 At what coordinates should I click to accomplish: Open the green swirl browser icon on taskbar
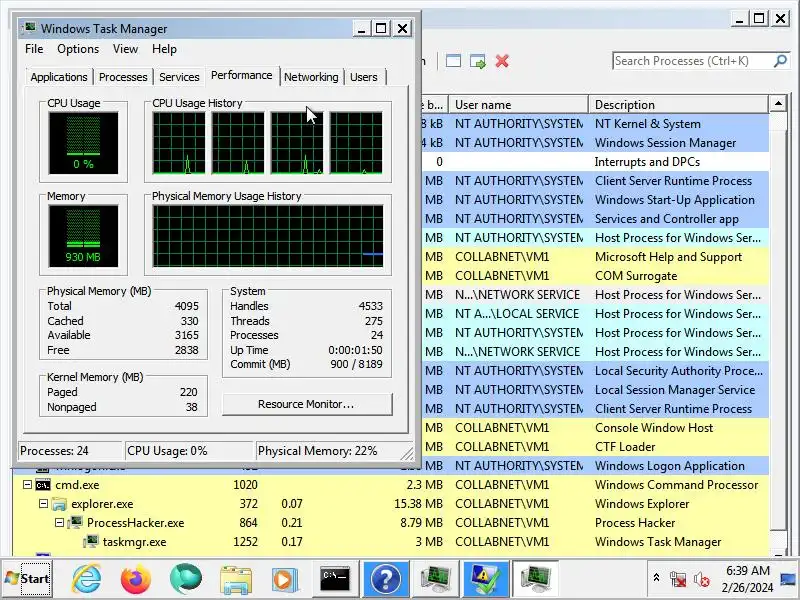[185, 579]
